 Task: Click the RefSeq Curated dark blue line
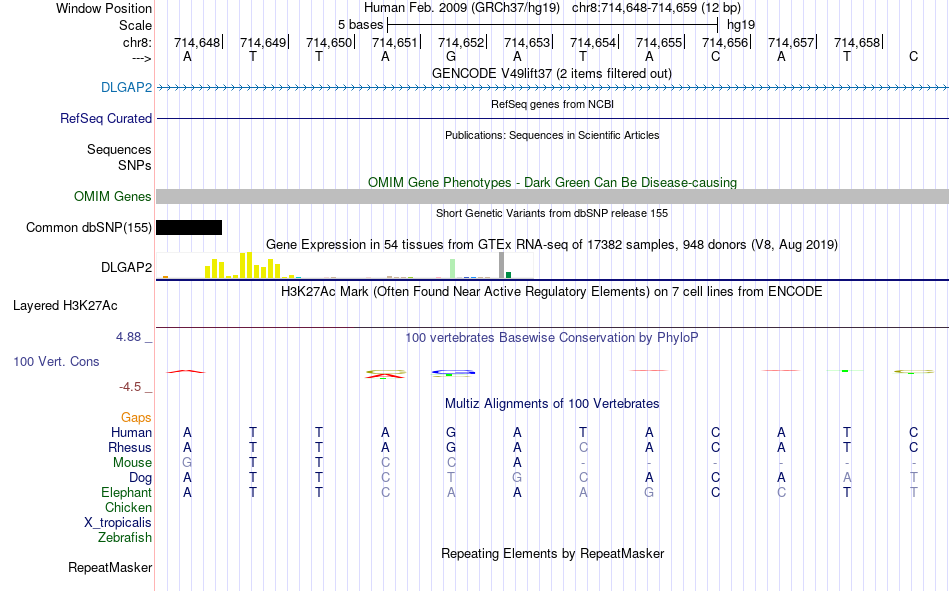[552, 118]
